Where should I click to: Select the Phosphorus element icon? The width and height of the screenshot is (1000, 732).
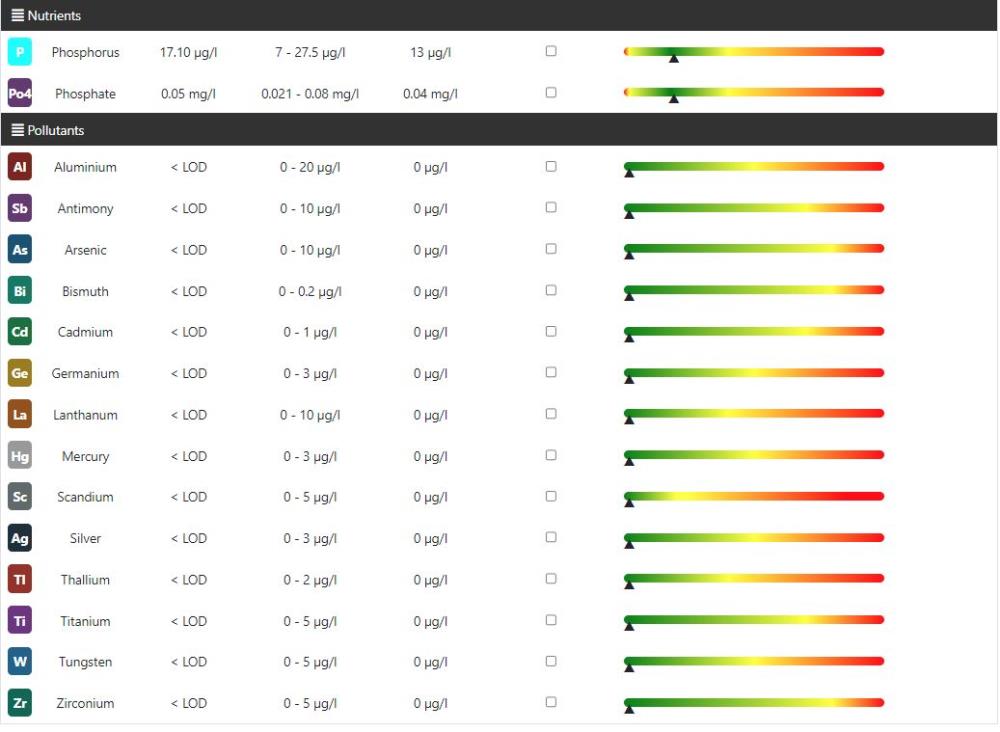(x=19, y=52)
